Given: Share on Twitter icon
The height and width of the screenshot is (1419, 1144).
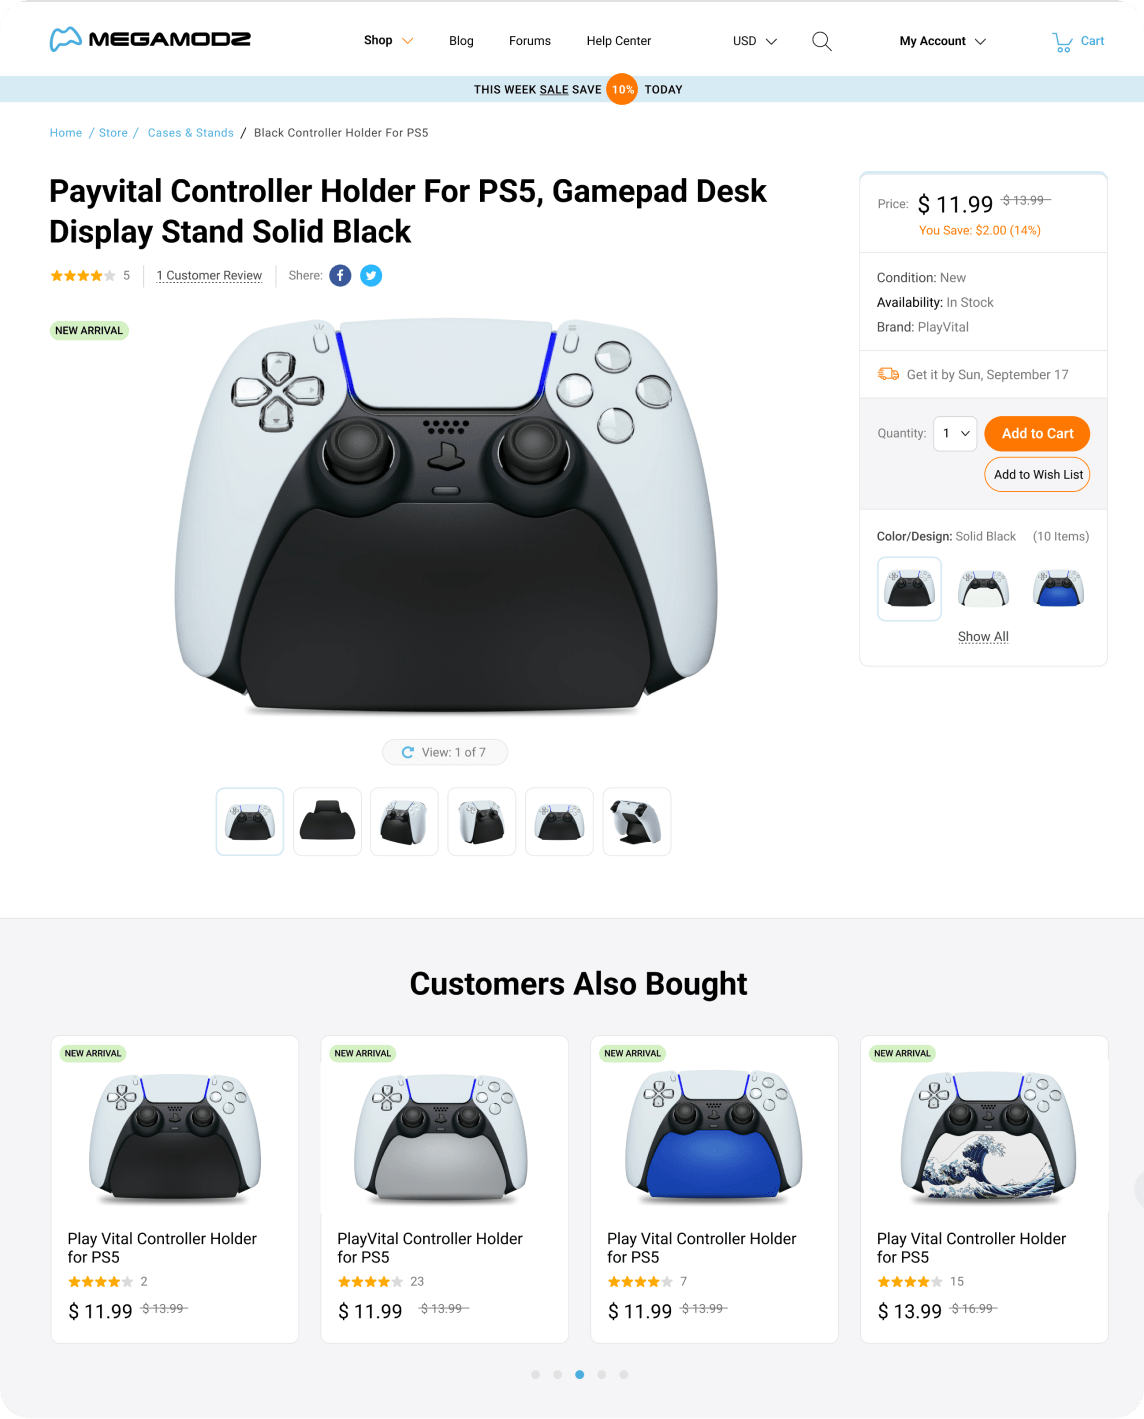Looking at the screenshot, I should click(x=371, y=276).
